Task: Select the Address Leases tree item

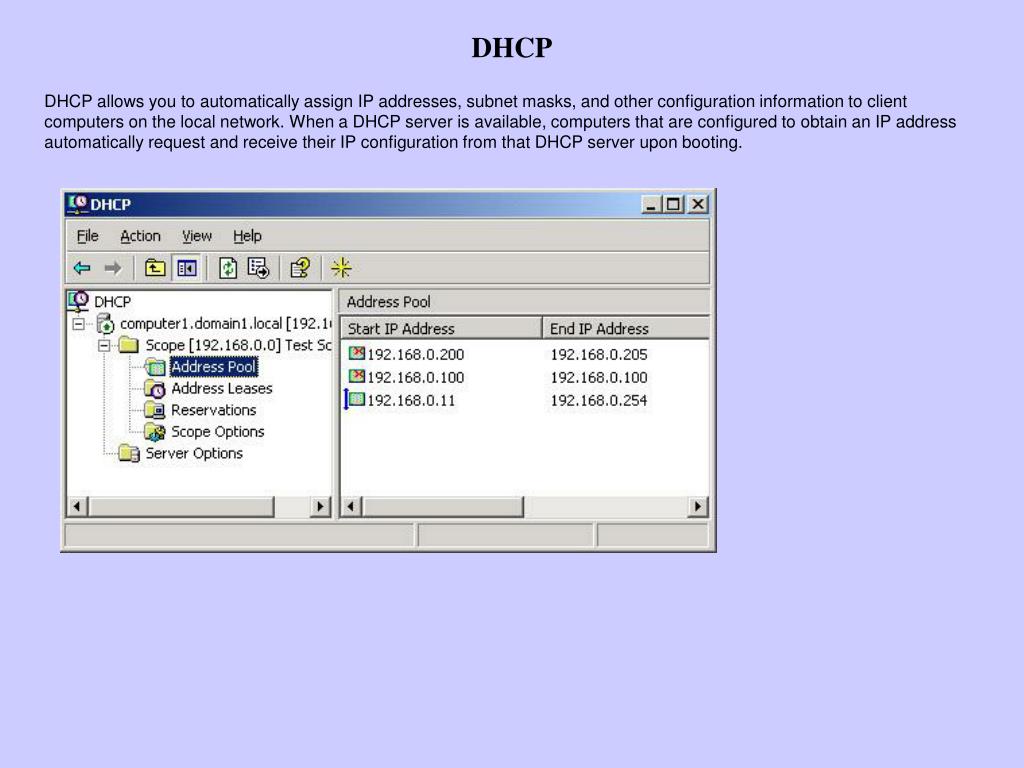Action: pyautogui.click(x=222, y=389)
